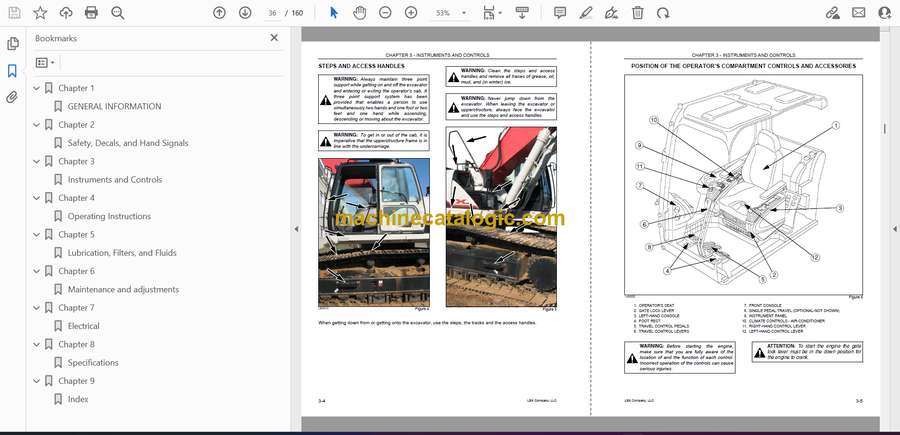The image size is (900, 435).
Task: Open GENERAL INFORMATION bookmark
Action: [x=114, y=106]
